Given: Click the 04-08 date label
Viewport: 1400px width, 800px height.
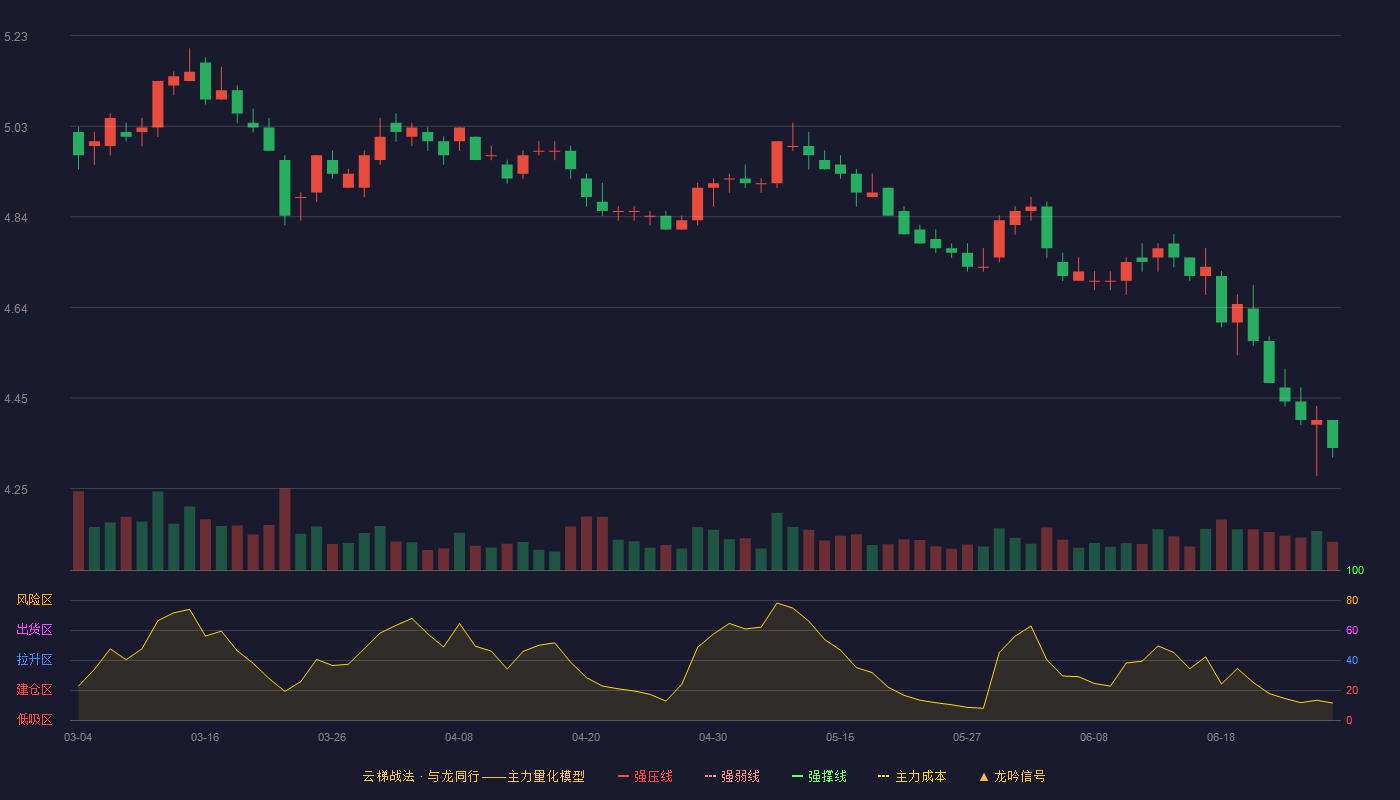Looking at the screenshot, I should [459, 737].
